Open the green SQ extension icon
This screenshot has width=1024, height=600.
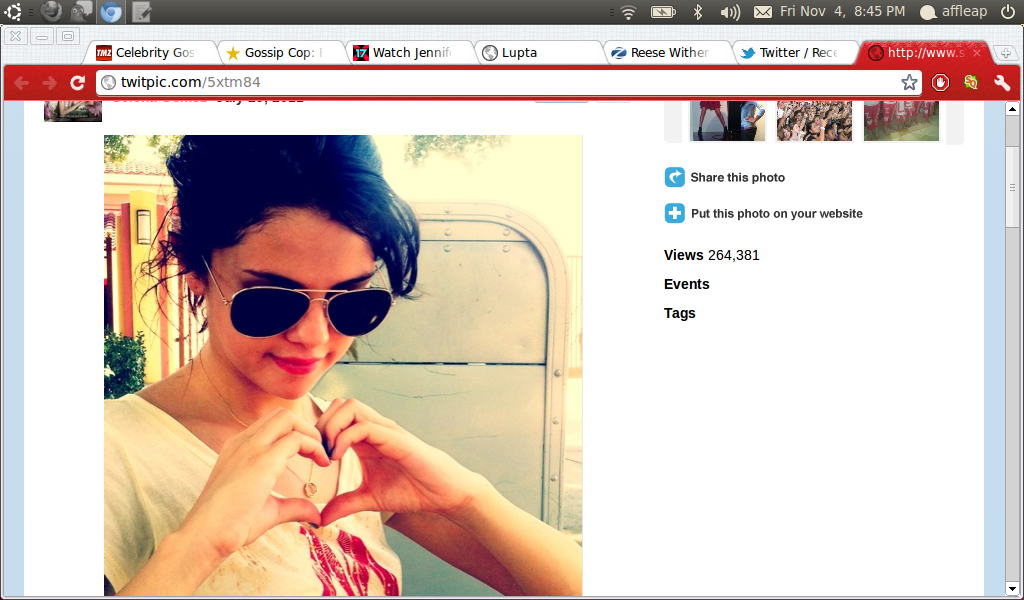971,82
